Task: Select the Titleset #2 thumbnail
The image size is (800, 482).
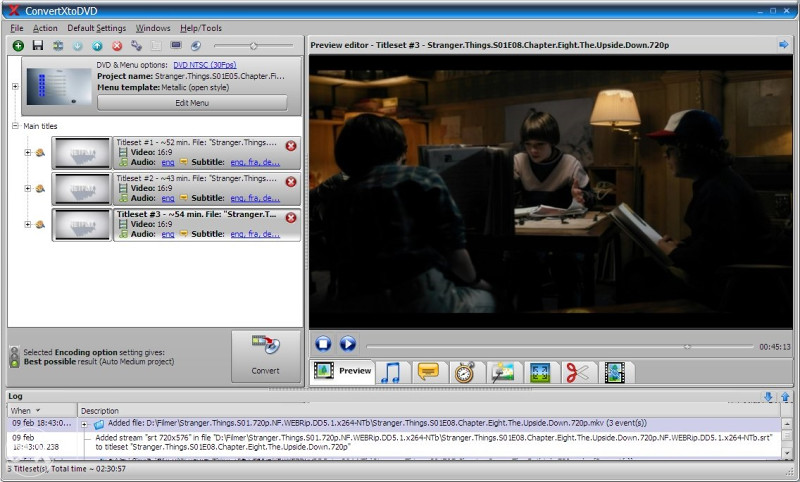Action: [82, 188]
